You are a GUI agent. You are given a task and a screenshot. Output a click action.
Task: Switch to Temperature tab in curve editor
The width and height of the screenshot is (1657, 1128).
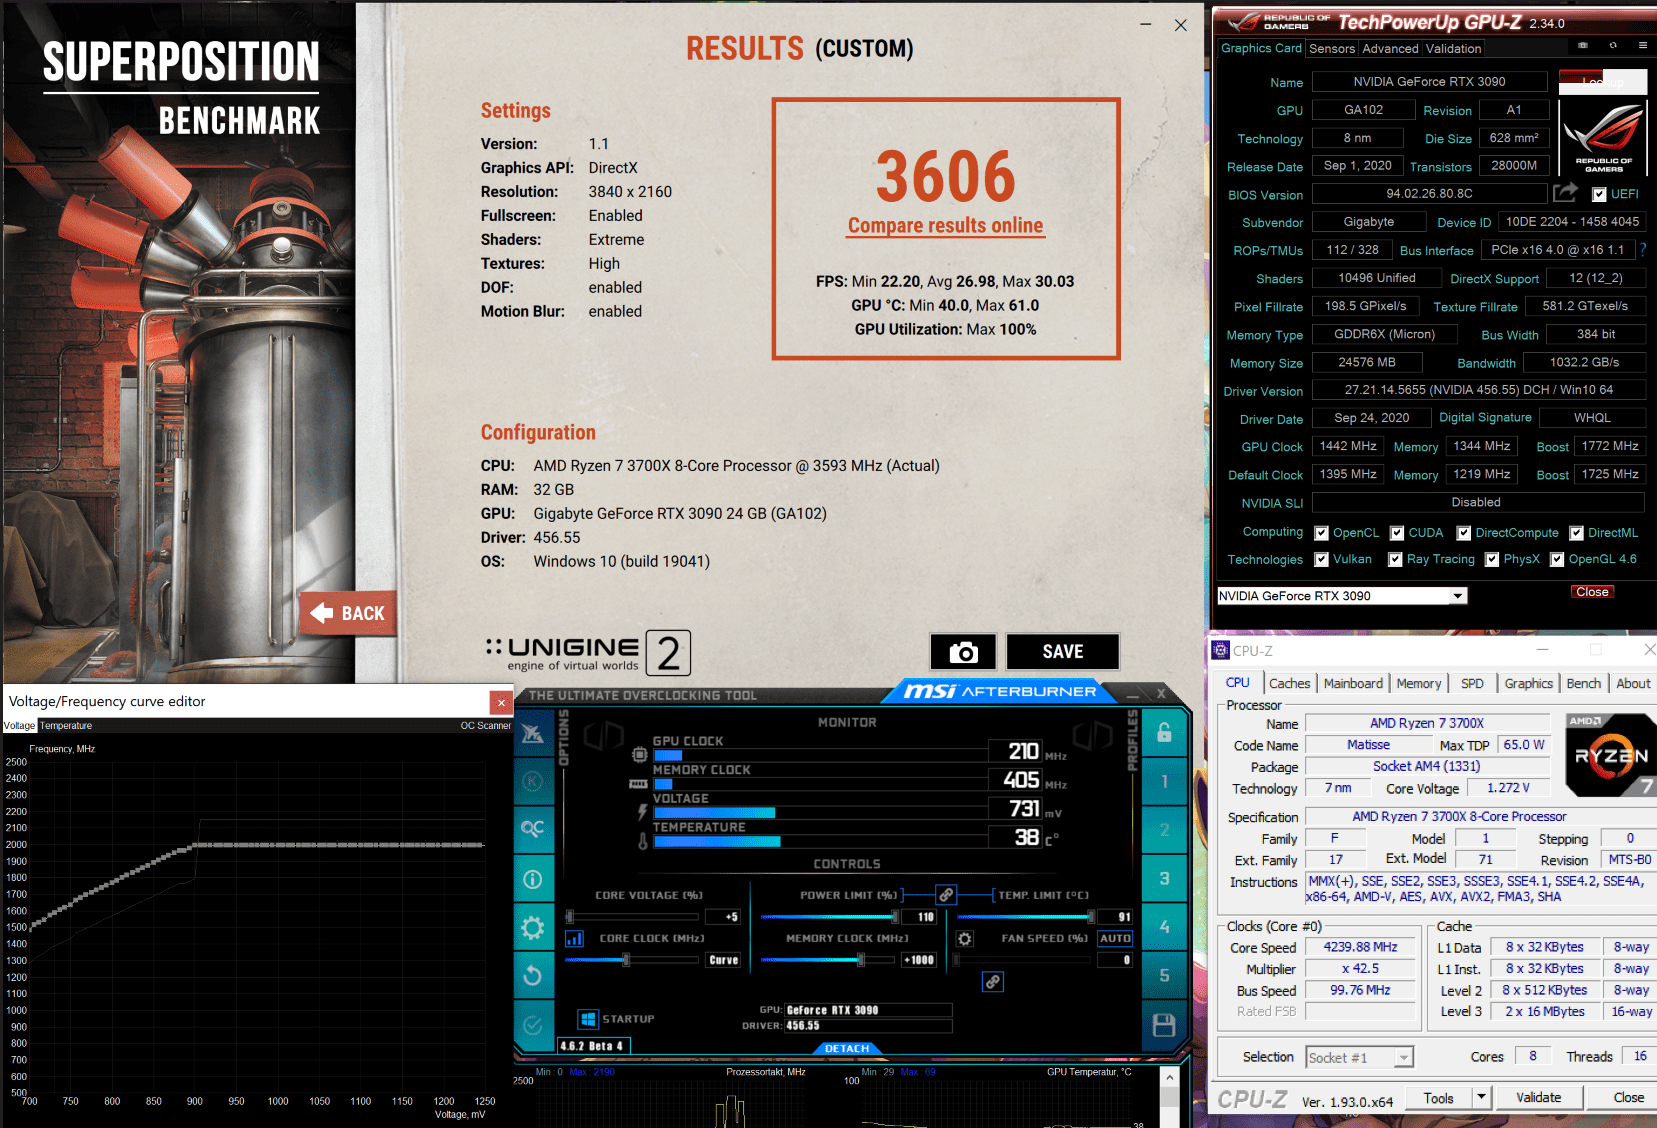(66, 726)
